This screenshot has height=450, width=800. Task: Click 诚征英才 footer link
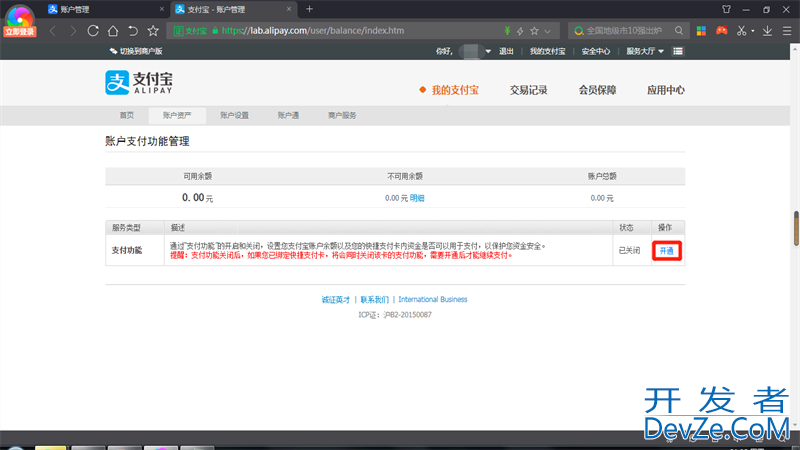click(x=336, y=299)
